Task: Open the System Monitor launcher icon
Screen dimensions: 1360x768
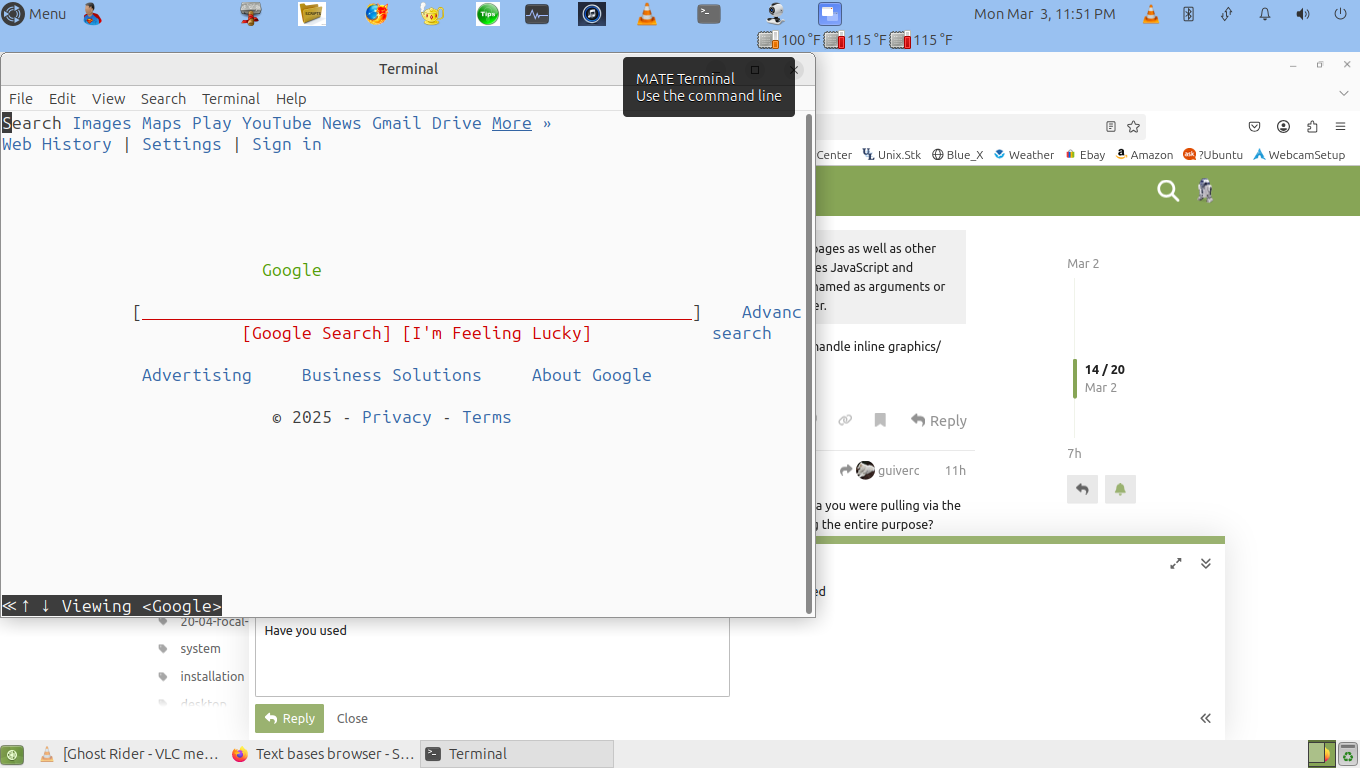Action: click(x=537, y=14)
